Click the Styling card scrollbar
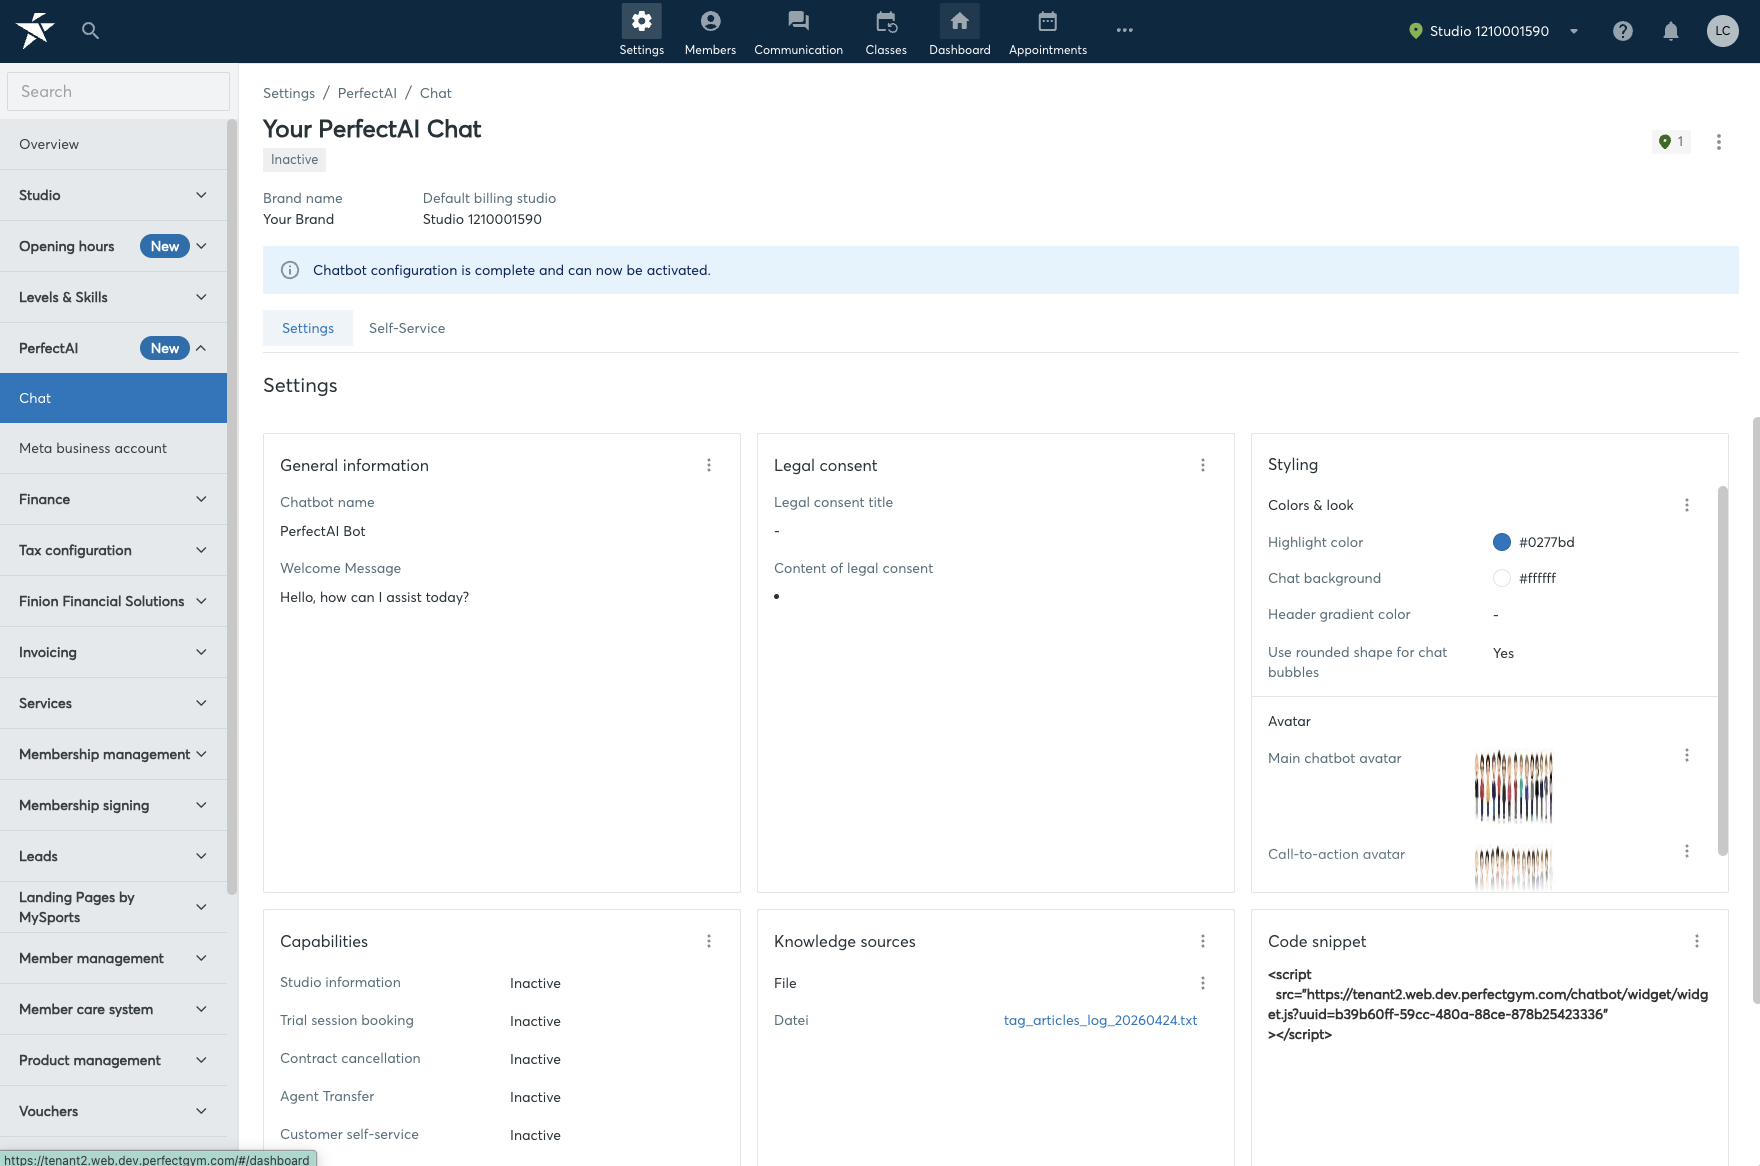Image resolution: width=1760 pixels, height=1166 pixels. click(x=1722, y=670)
